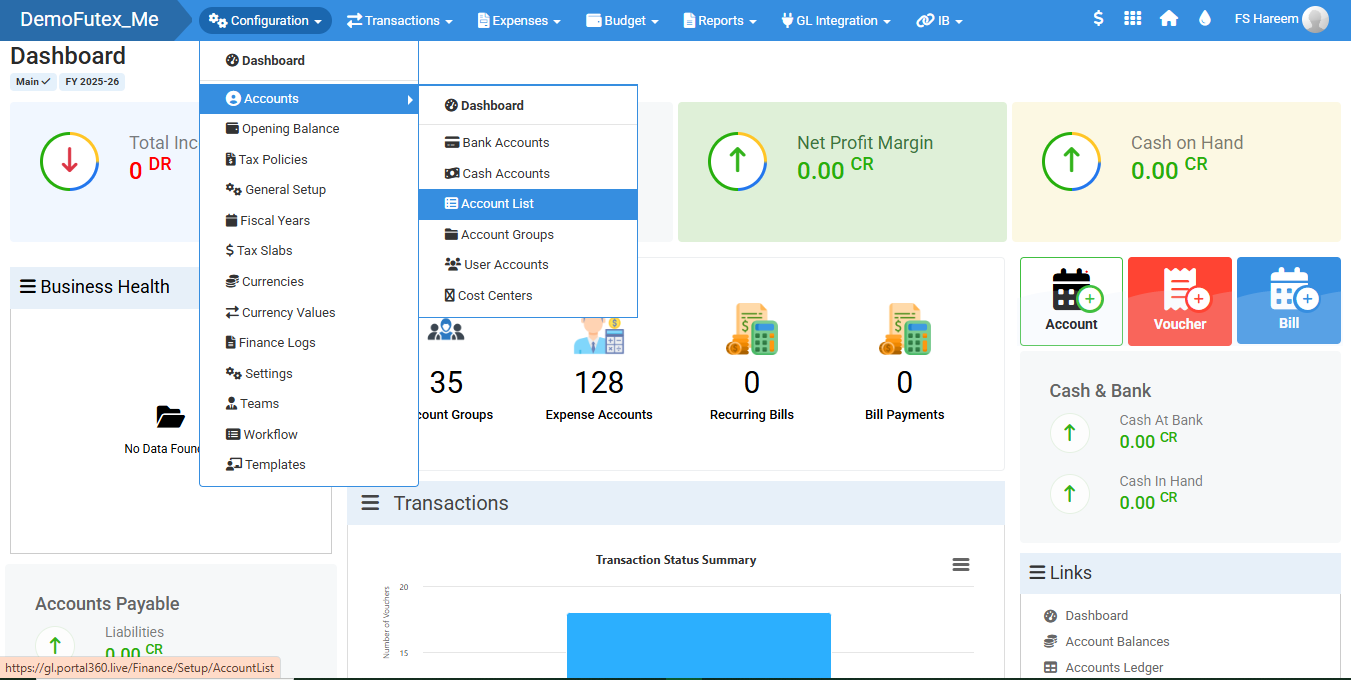Open the Reports dropdown menu
Image resolution: width=1351 pixels, height=680 pixels.
pyautogui.click(x=720, y=20)
